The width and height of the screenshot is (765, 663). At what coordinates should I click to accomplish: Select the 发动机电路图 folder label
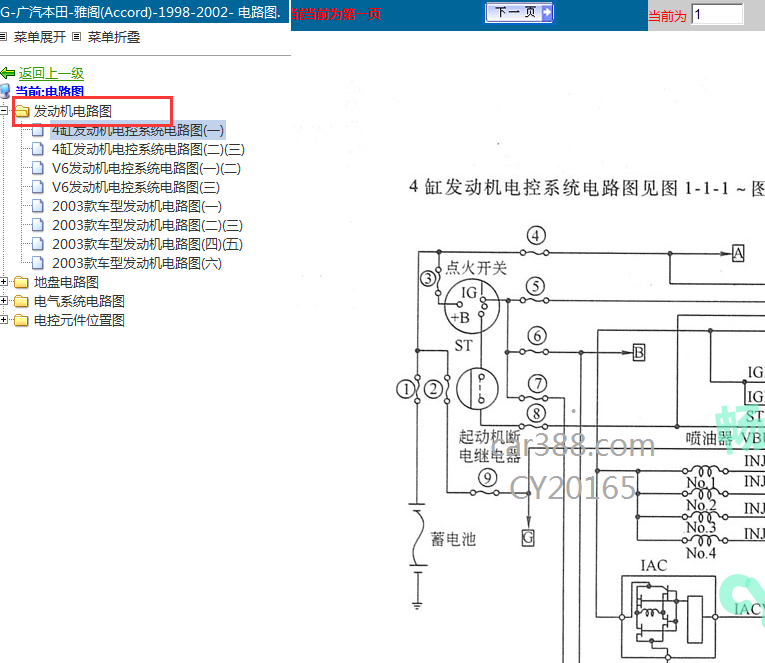73,111
